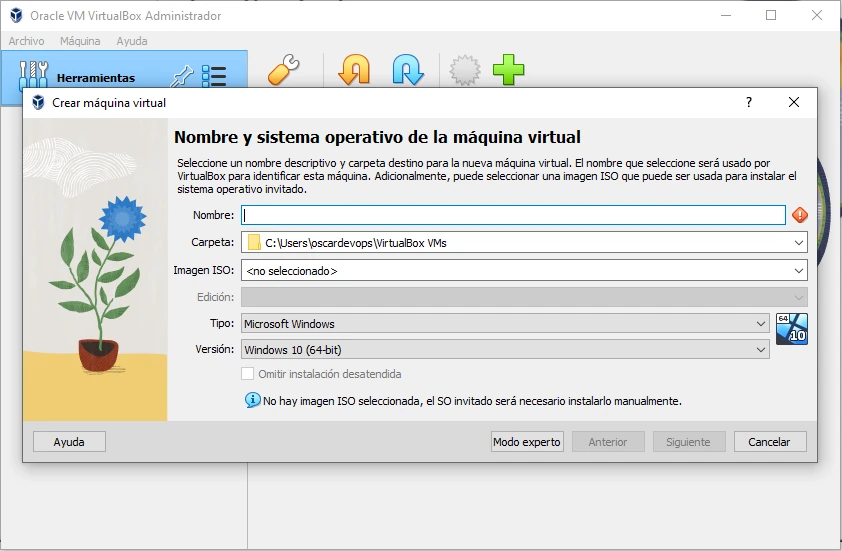Click the grayed New machine starburst icon

(464, 70)
